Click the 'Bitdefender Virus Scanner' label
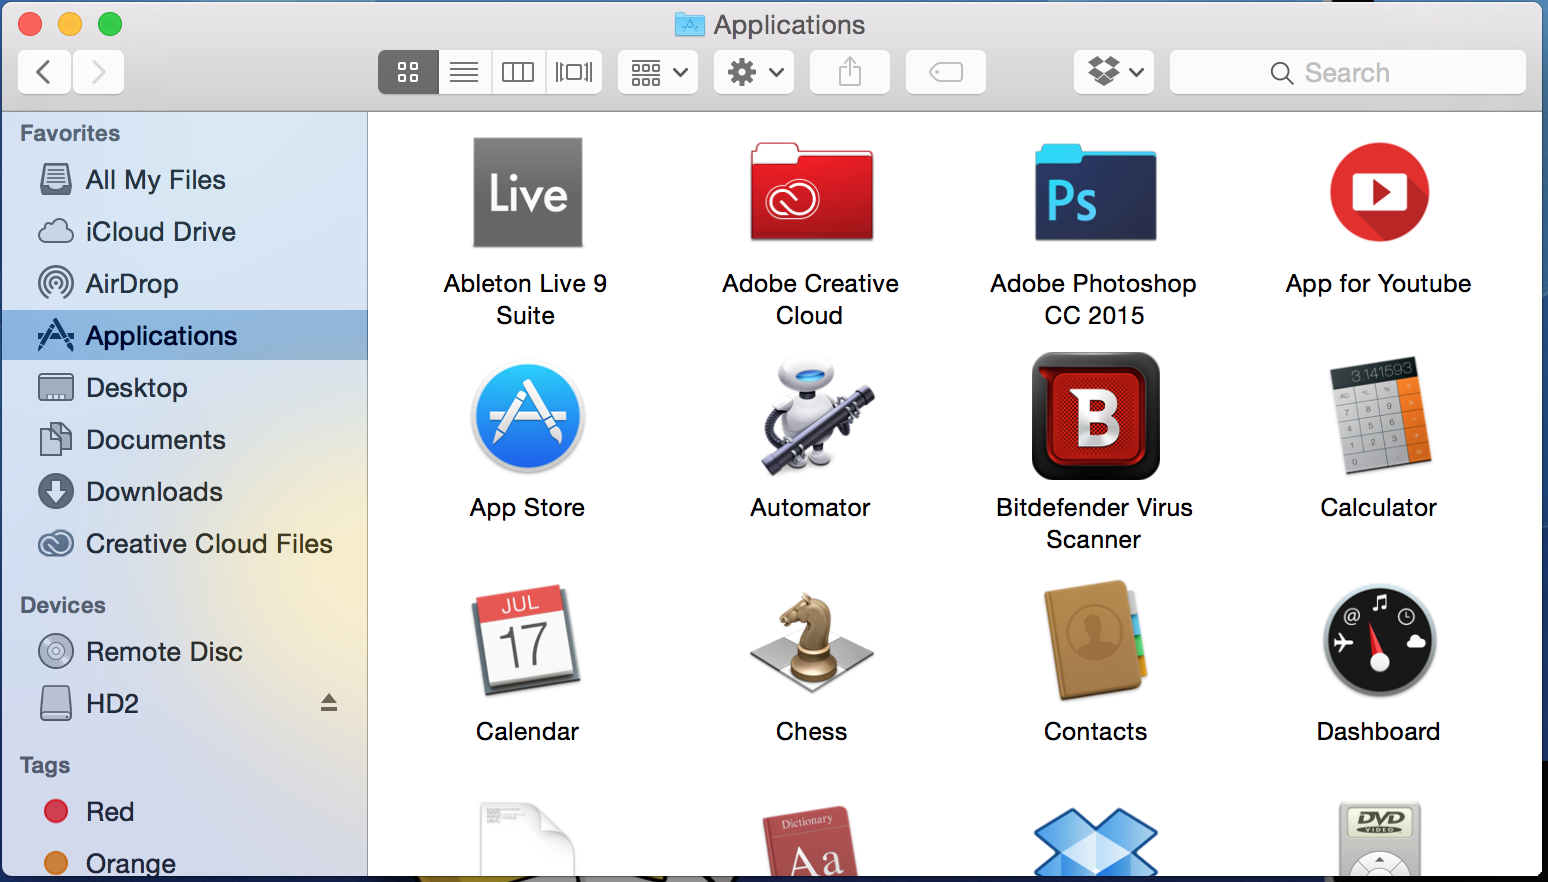This screenshot has width=1548, height=882. 1094,523
